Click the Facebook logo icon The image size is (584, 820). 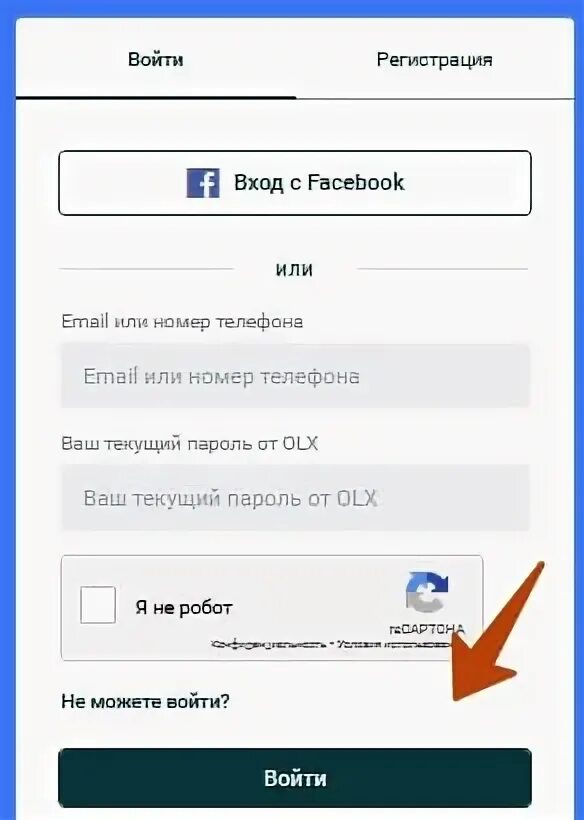(203, 183)
